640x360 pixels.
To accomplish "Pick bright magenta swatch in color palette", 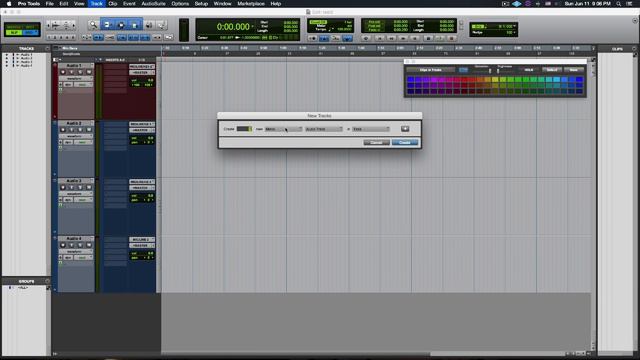I will pos(433,80).
